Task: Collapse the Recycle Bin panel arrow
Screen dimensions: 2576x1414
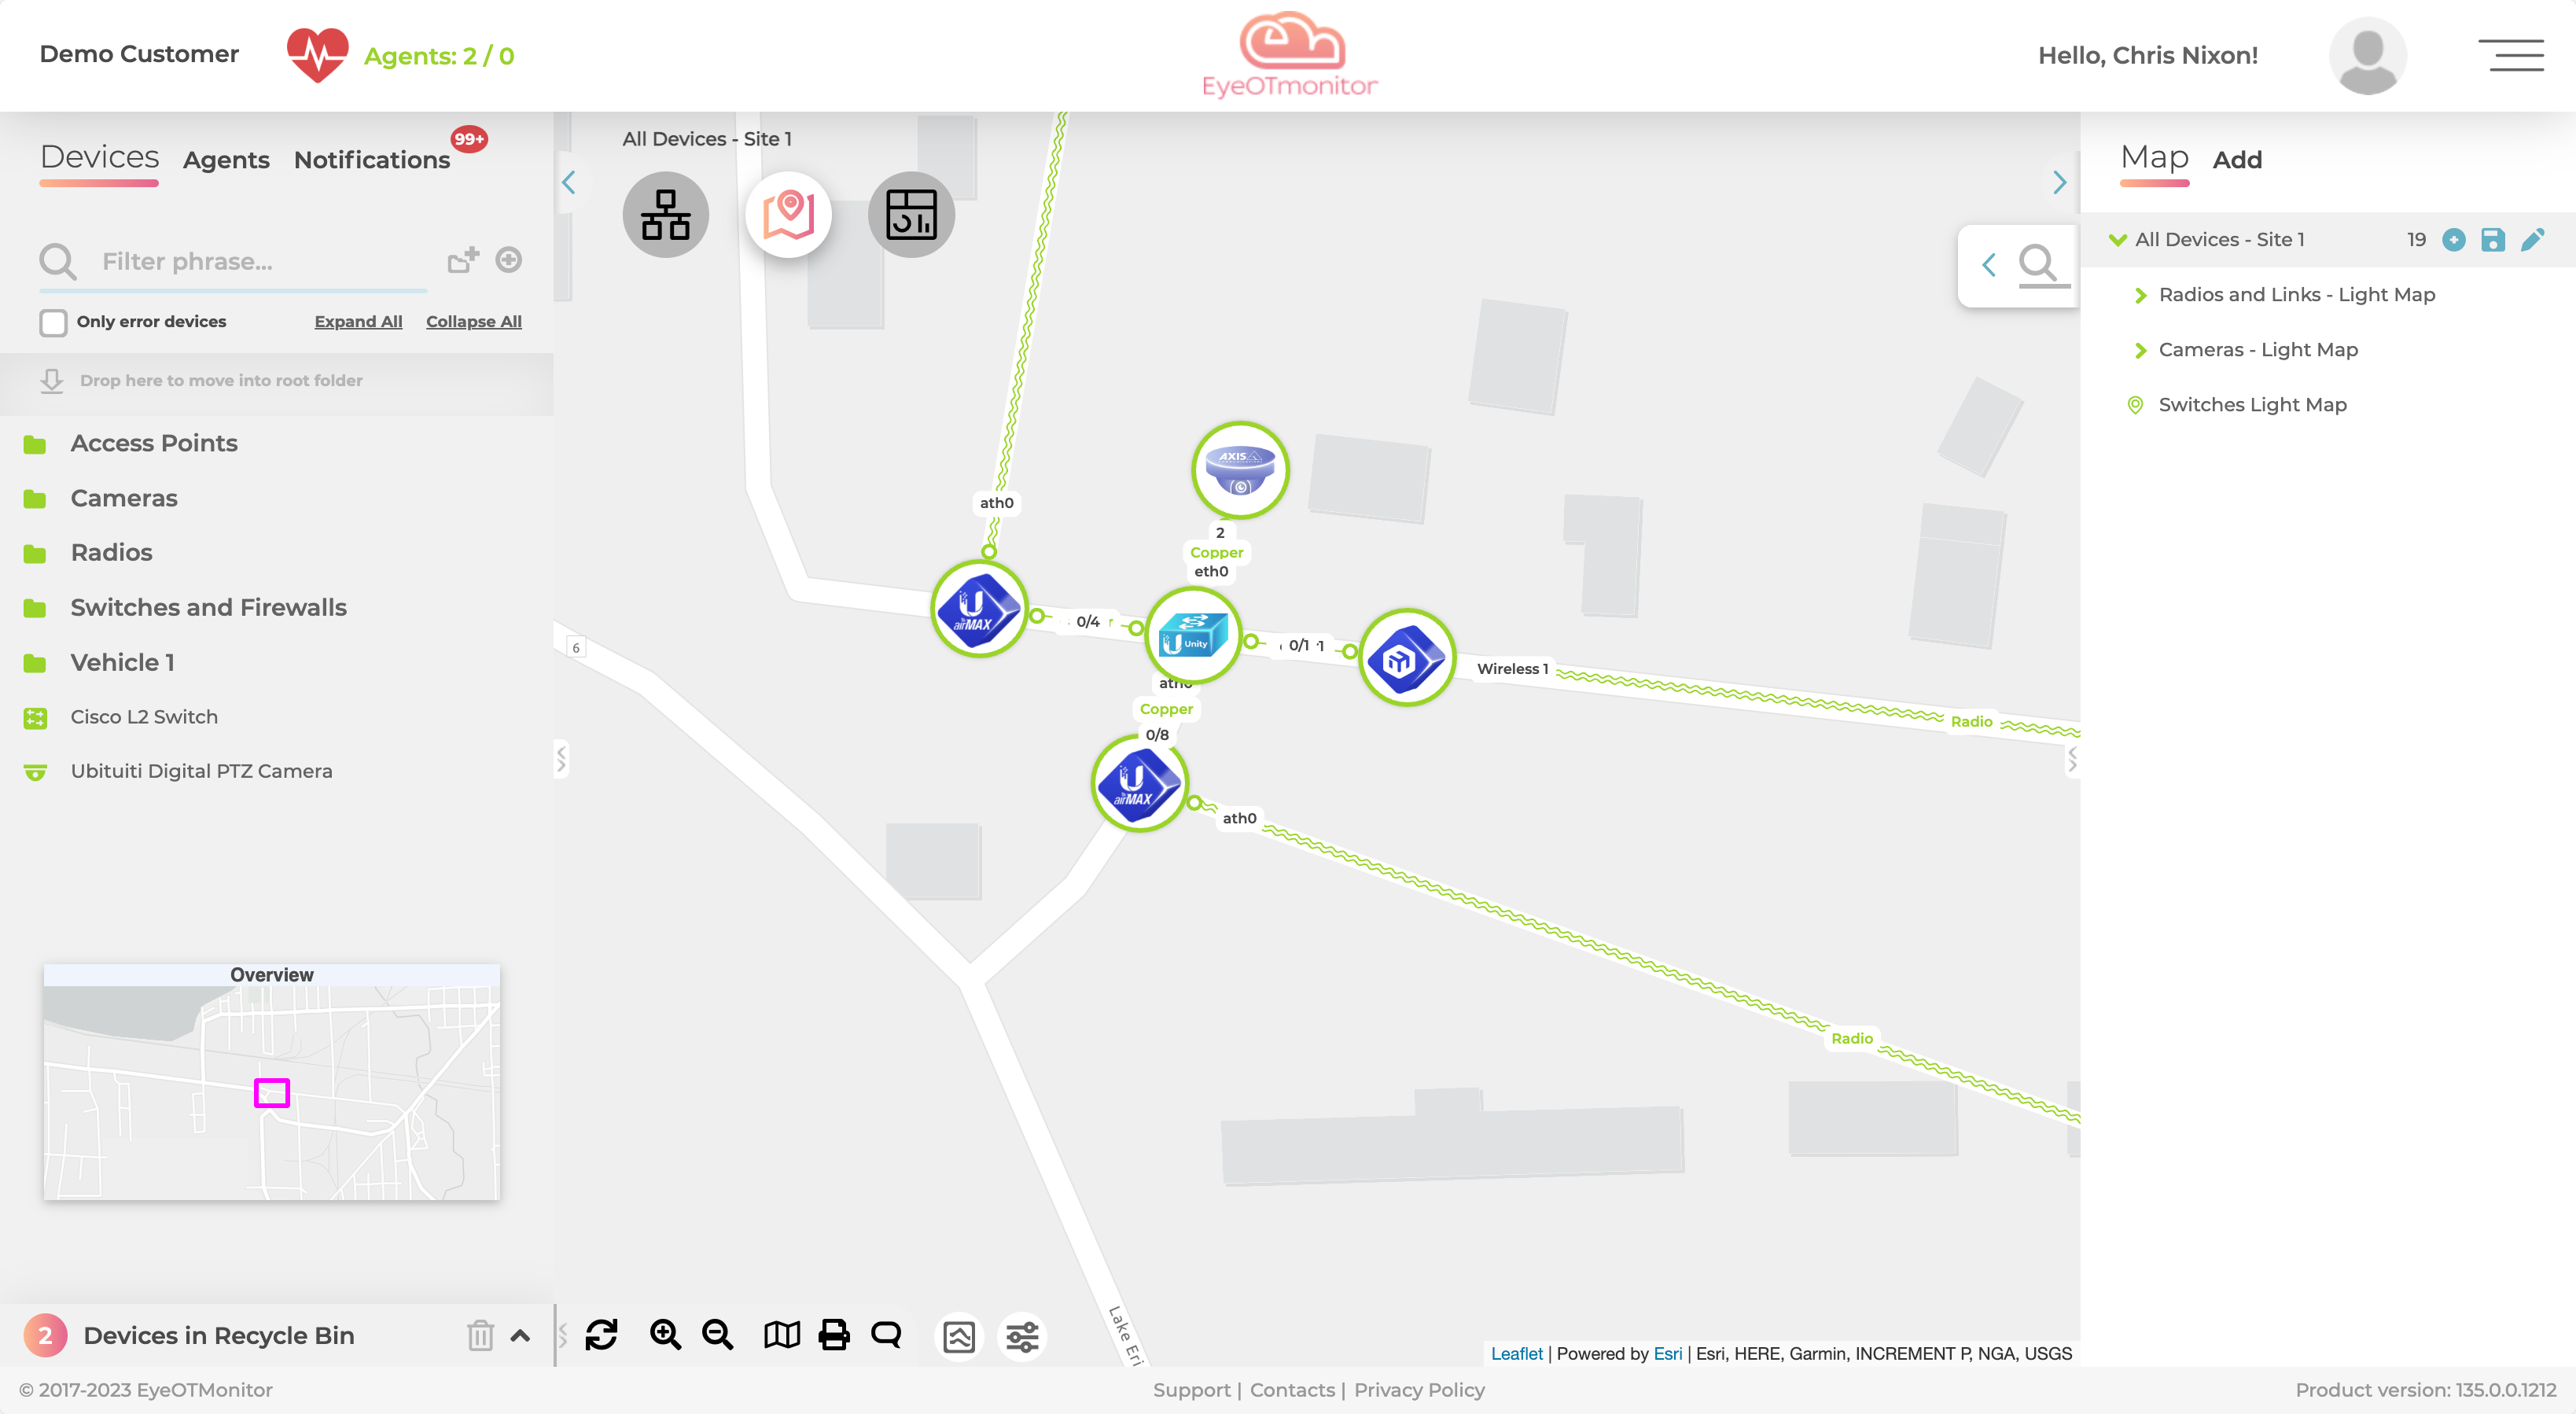Action: tap(520, 1335)
